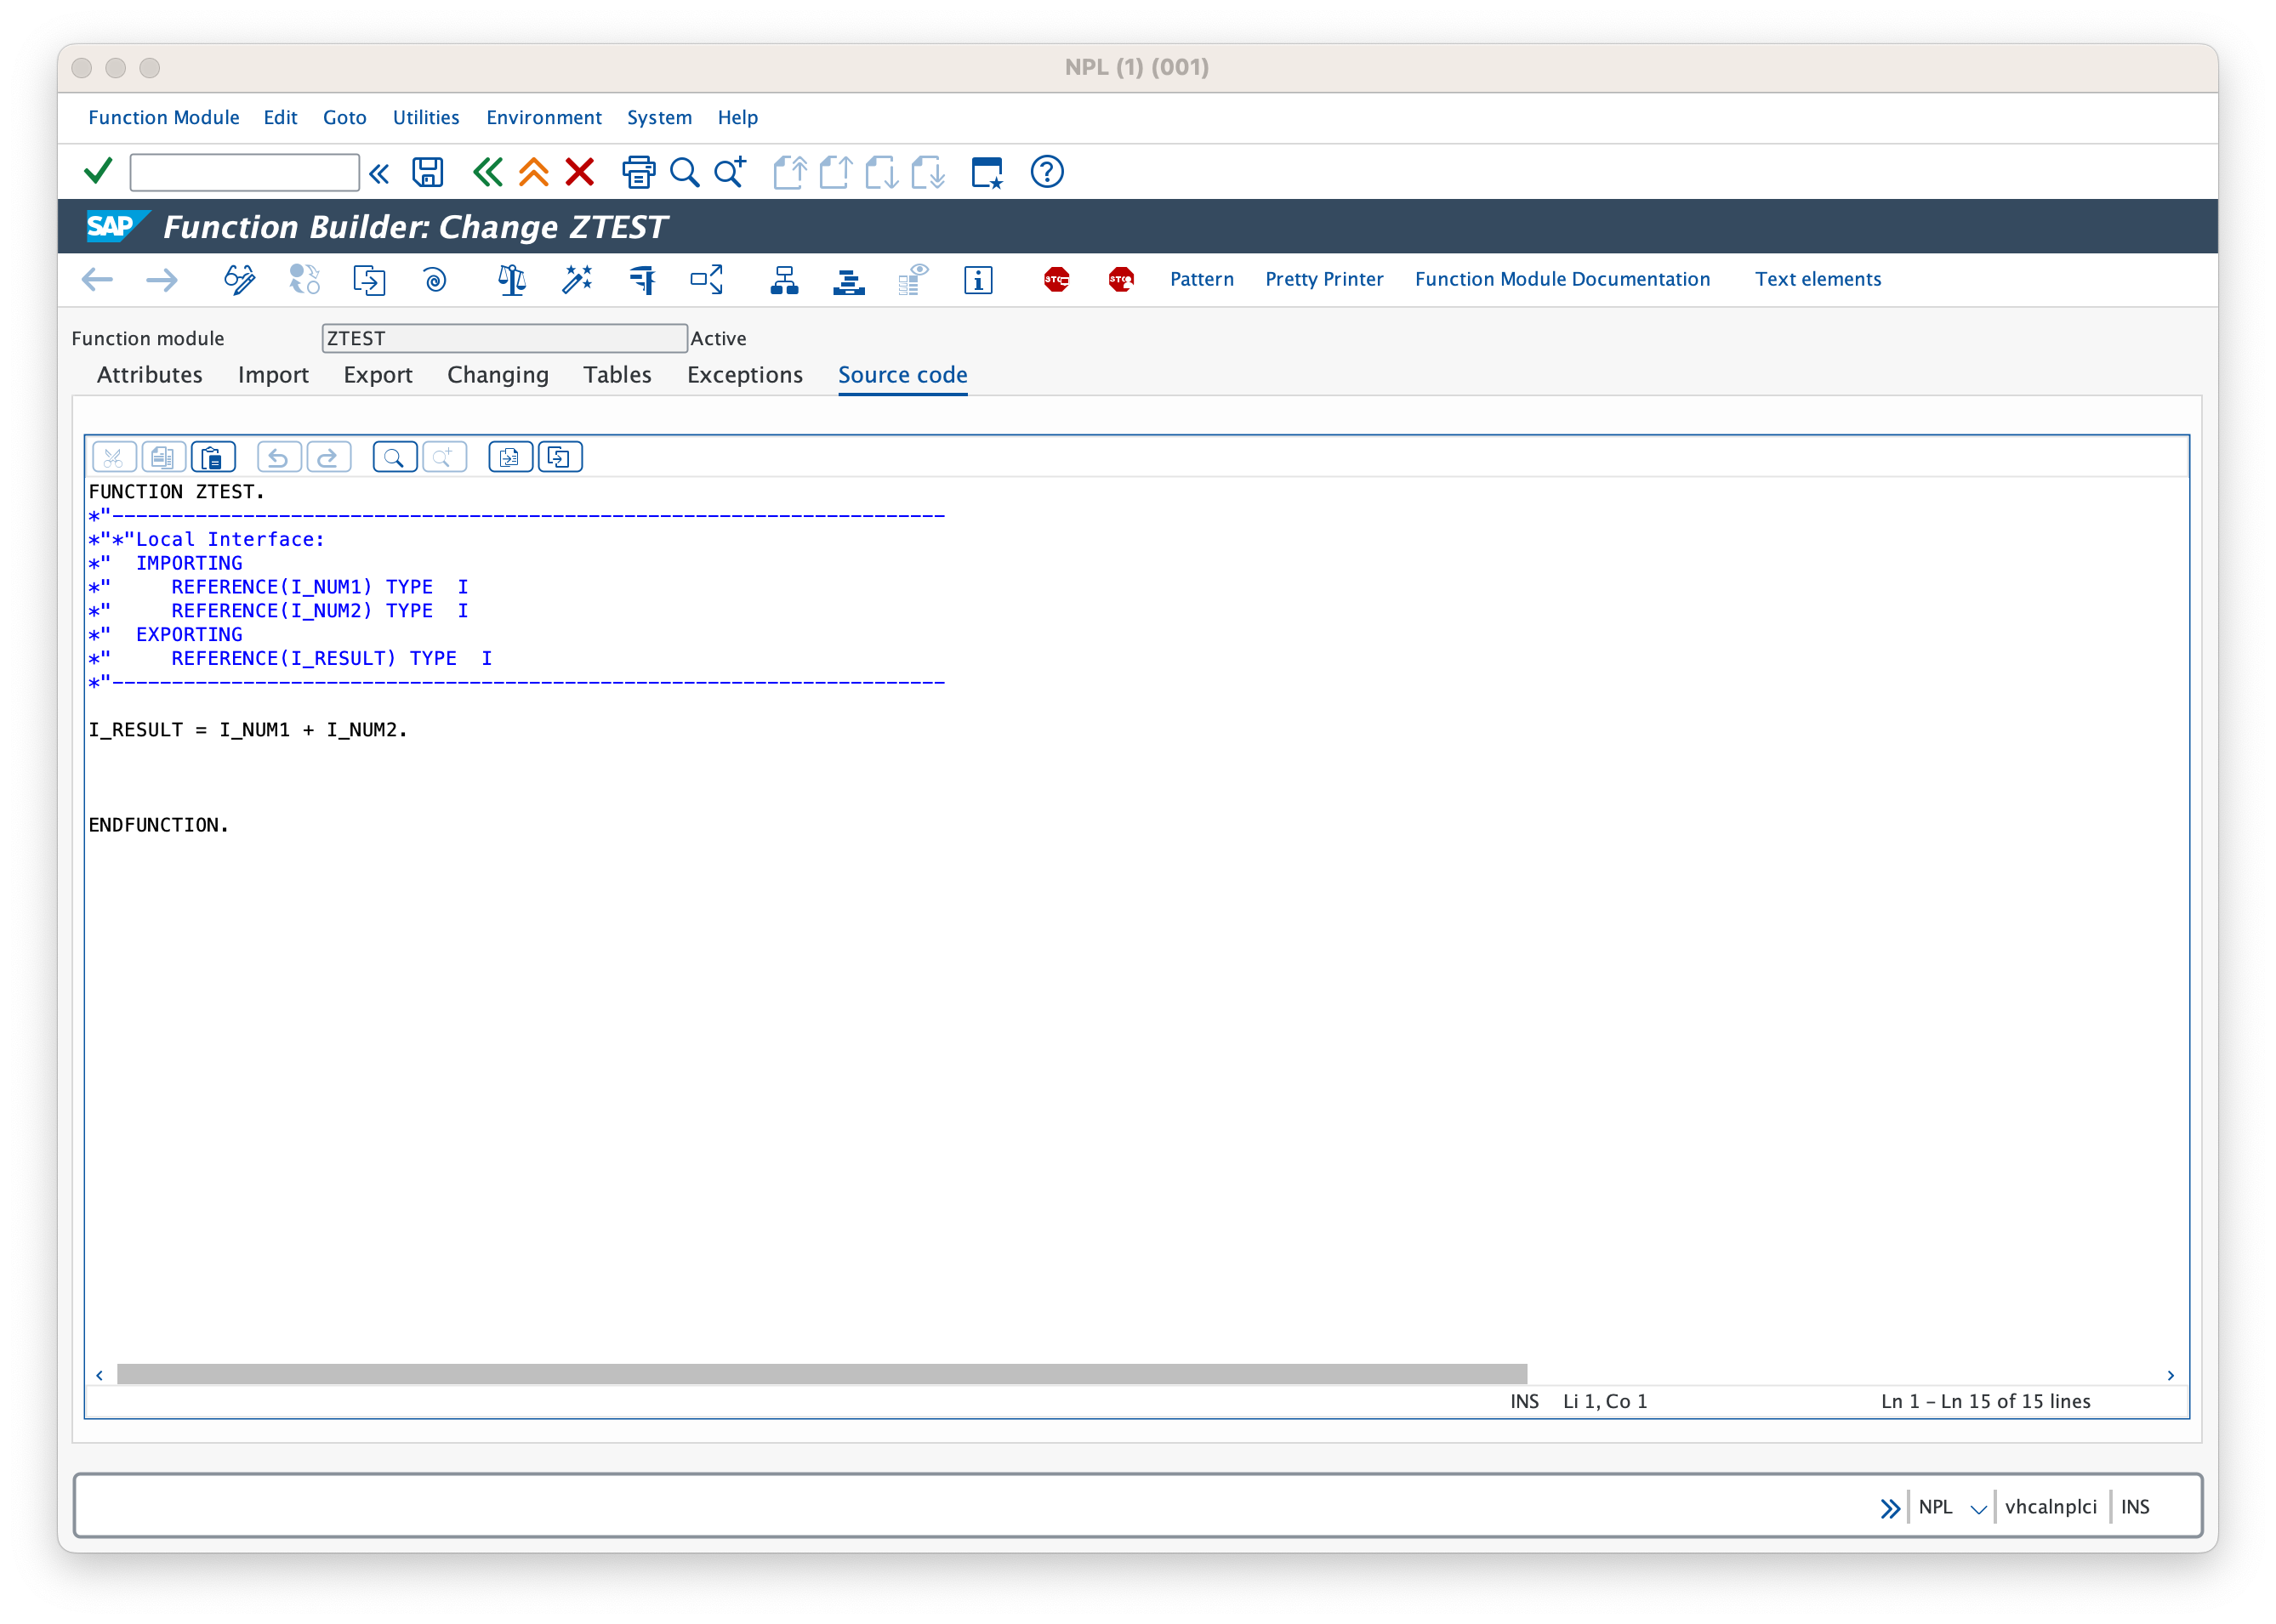Collapse command field with double-left chevron

point(378,173)
